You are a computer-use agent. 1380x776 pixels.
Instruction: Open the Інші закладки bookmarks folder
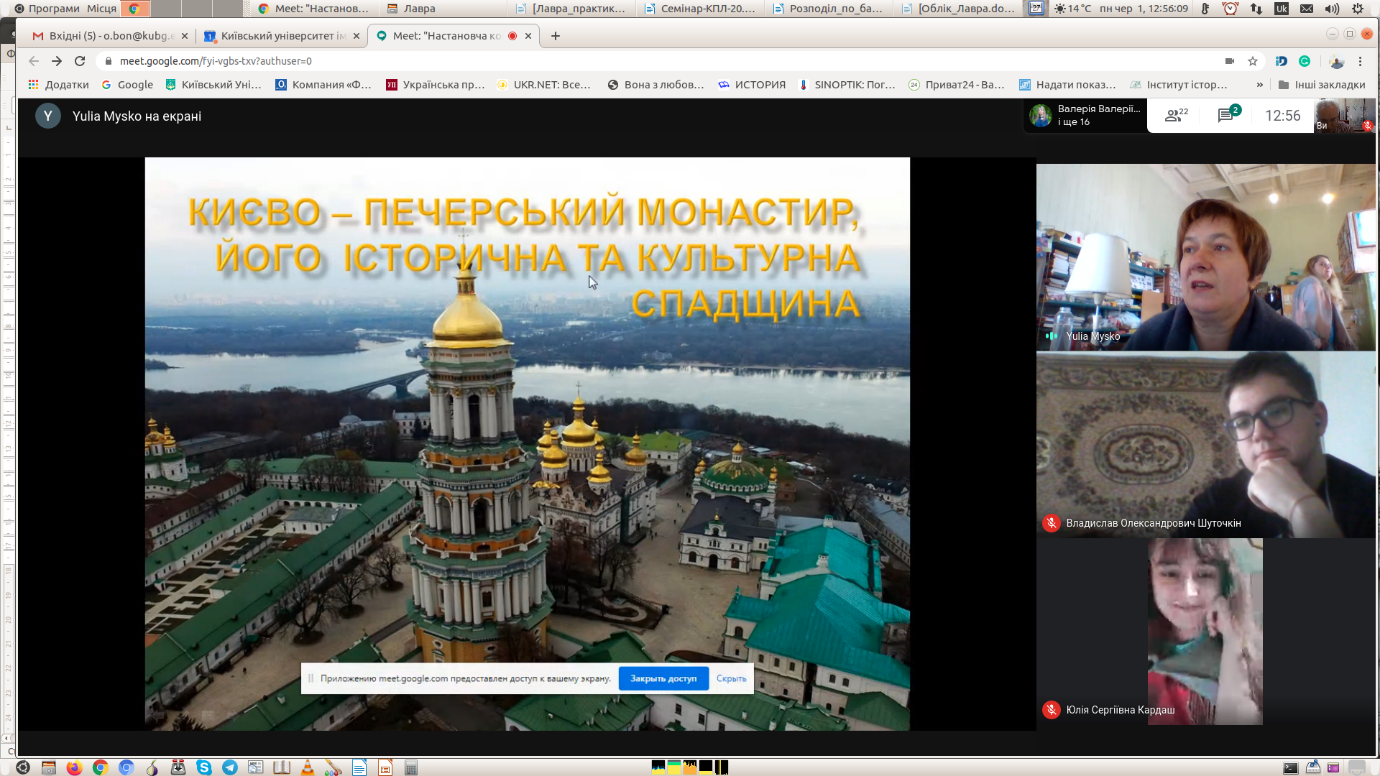pos(1321,85)
